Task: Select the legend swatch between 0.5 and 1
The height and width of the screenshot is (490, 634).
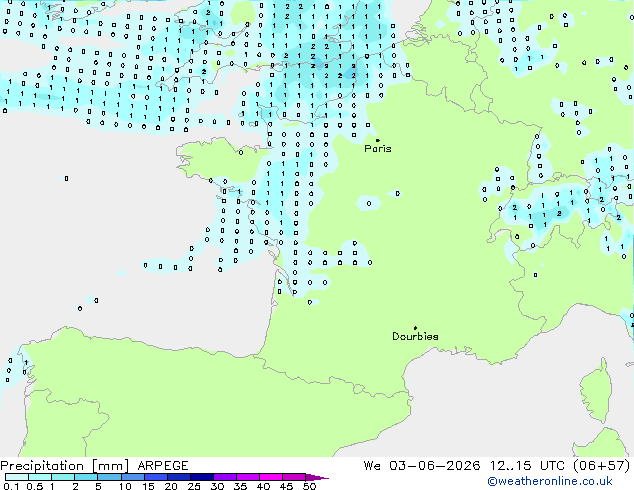Action: pos(40,477)
